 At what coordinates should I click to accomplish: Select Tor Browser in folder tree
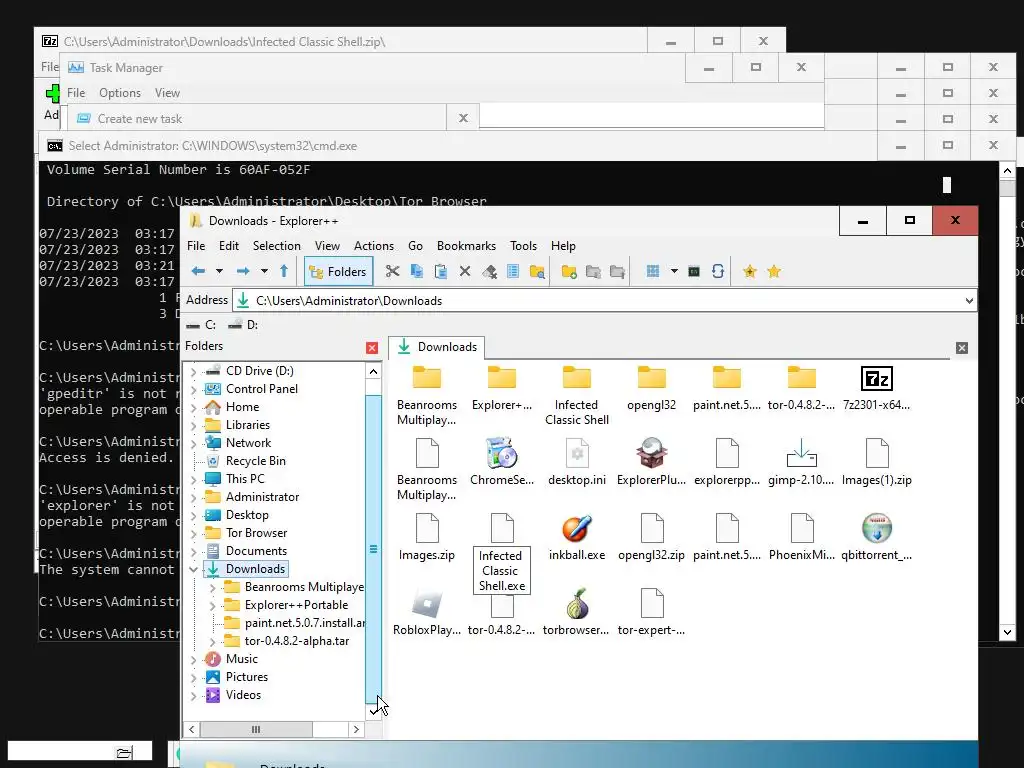(x=256, y=533)
